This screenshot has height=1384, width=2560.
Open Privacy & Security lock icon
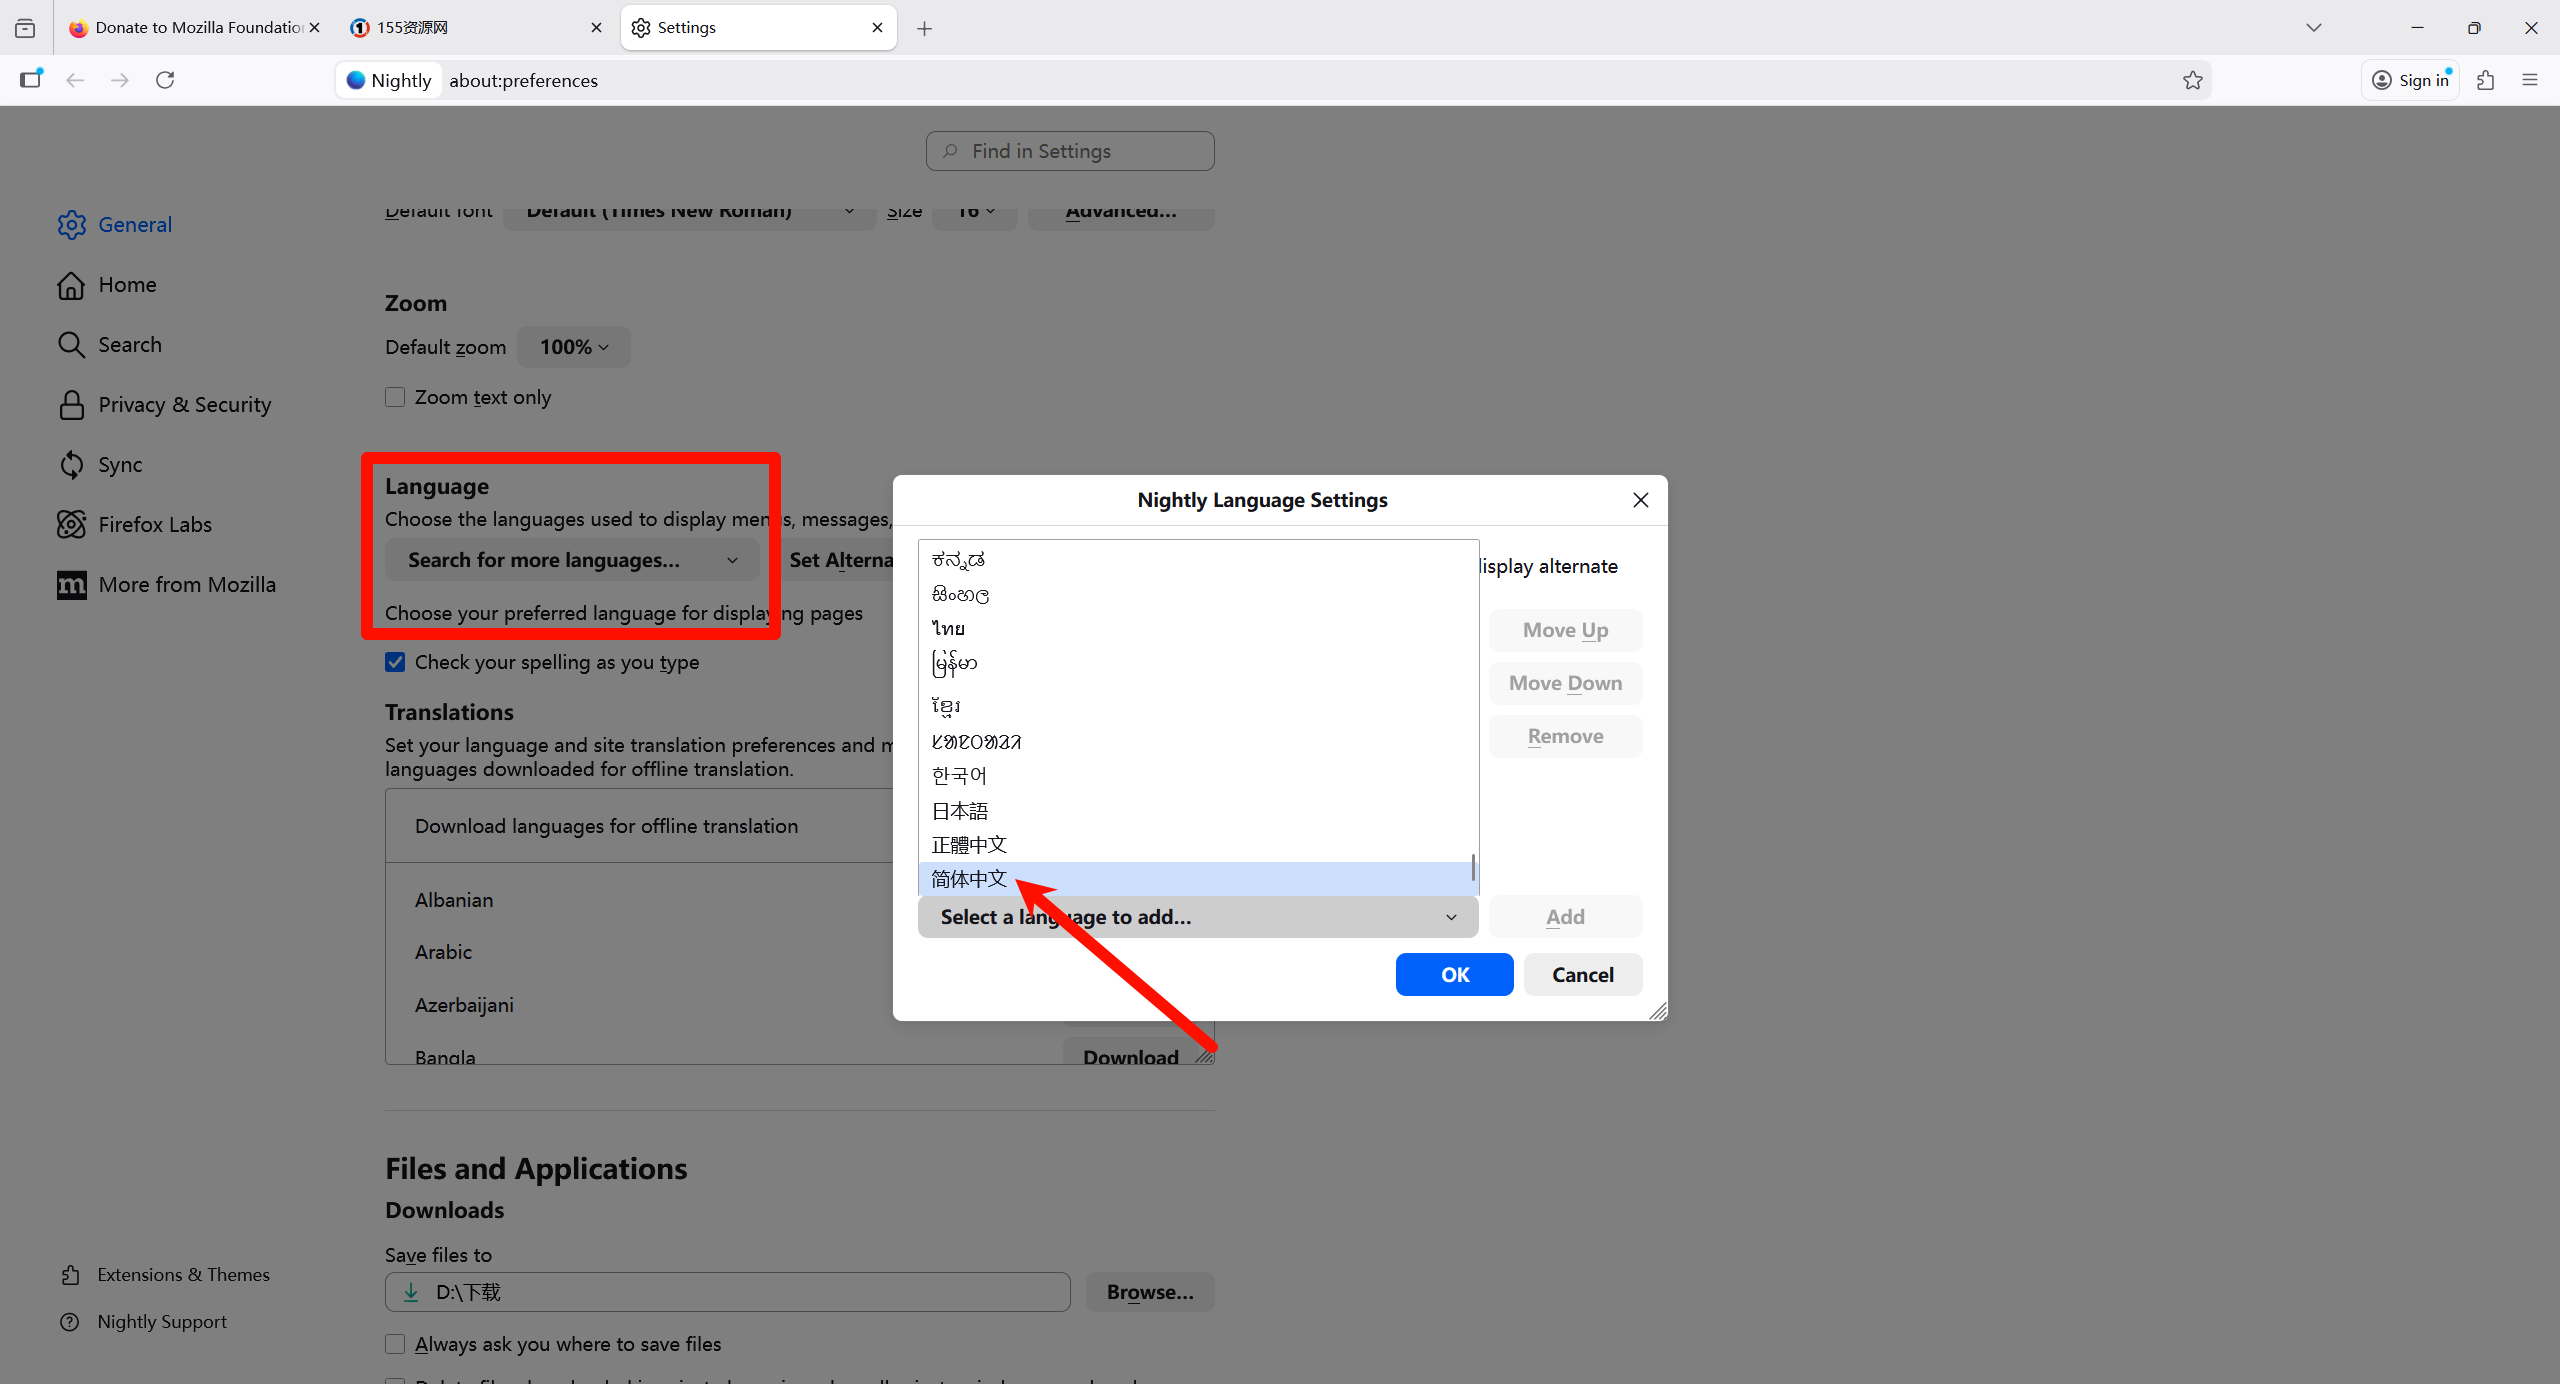(x=71, y=404)
